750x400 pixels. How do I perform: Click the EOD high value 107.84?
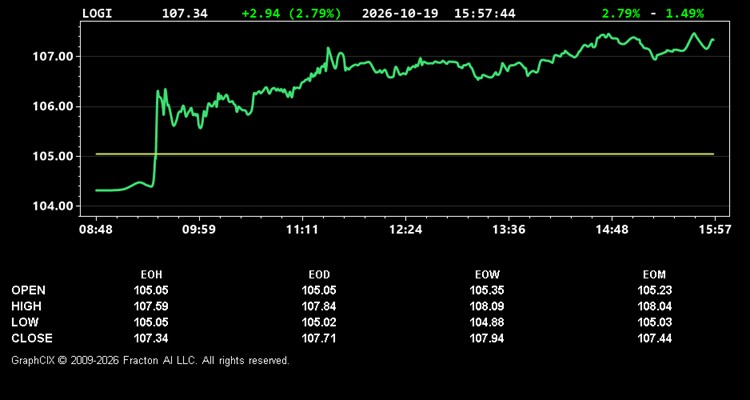319,306
